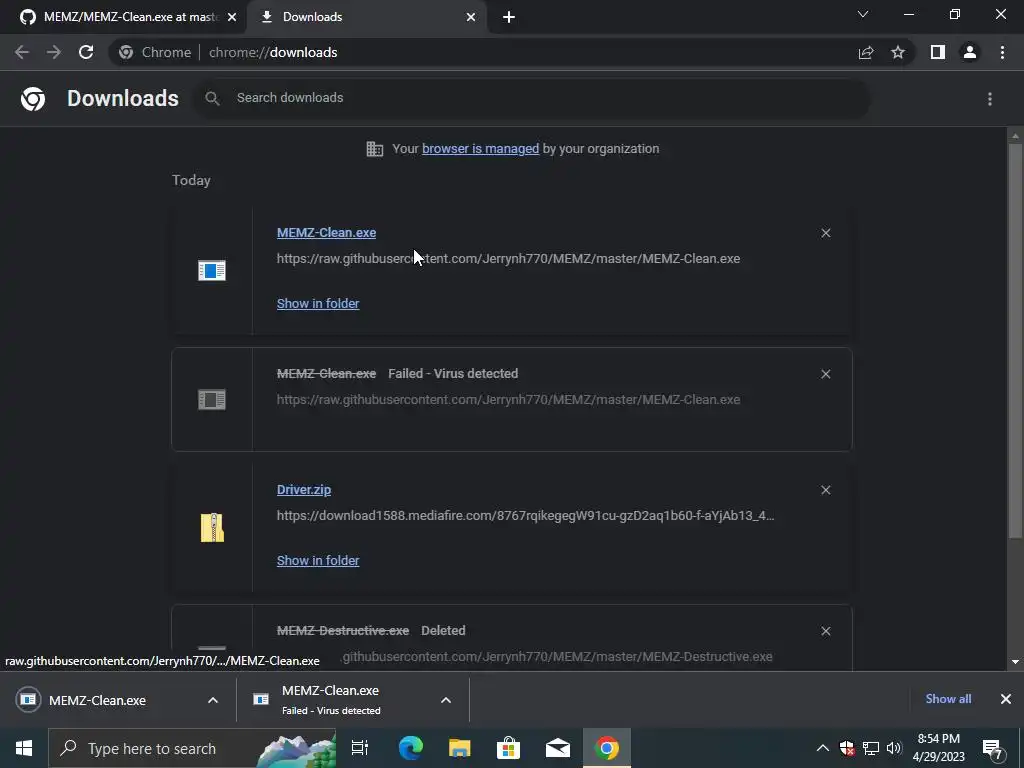This screenshot has width=1024, height=768.
Task: Click the Driver.zip archive file icon
Action: (212, 528)
